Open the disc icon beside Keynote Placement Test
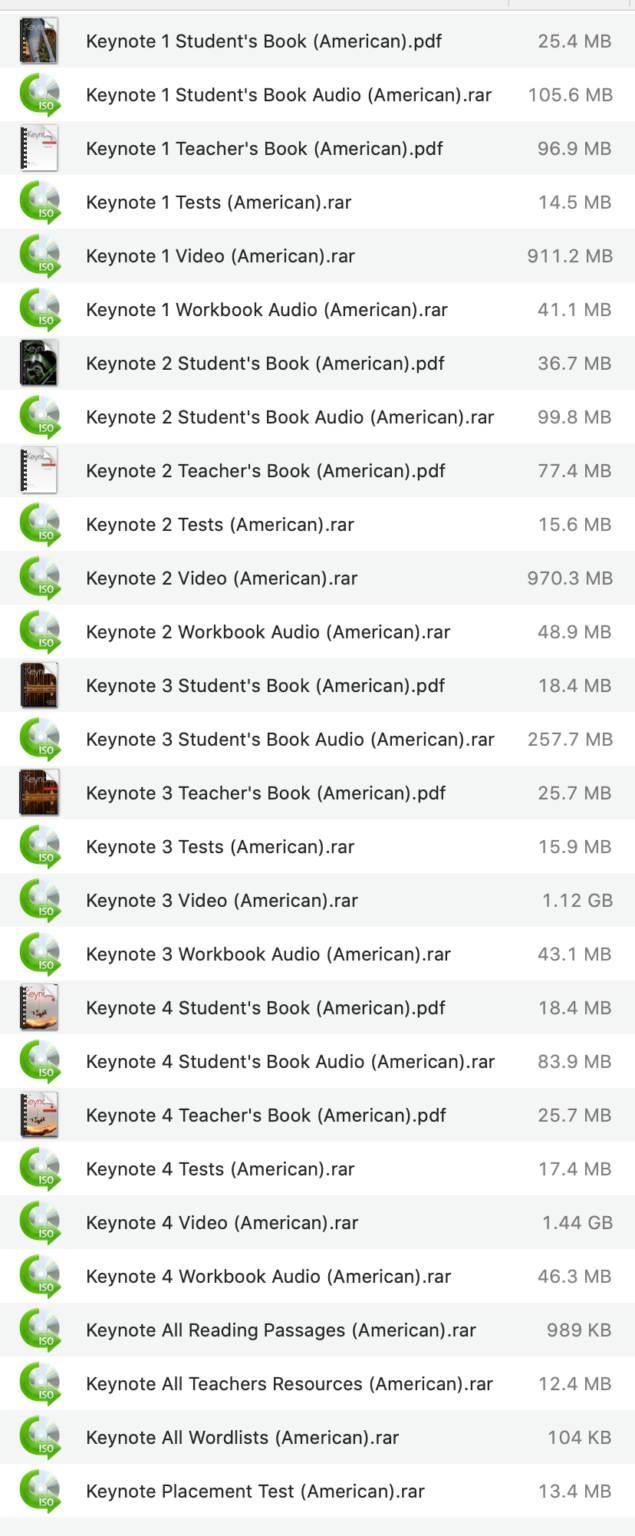This screenshot has width=635, height=1536. coord(39,1491)
